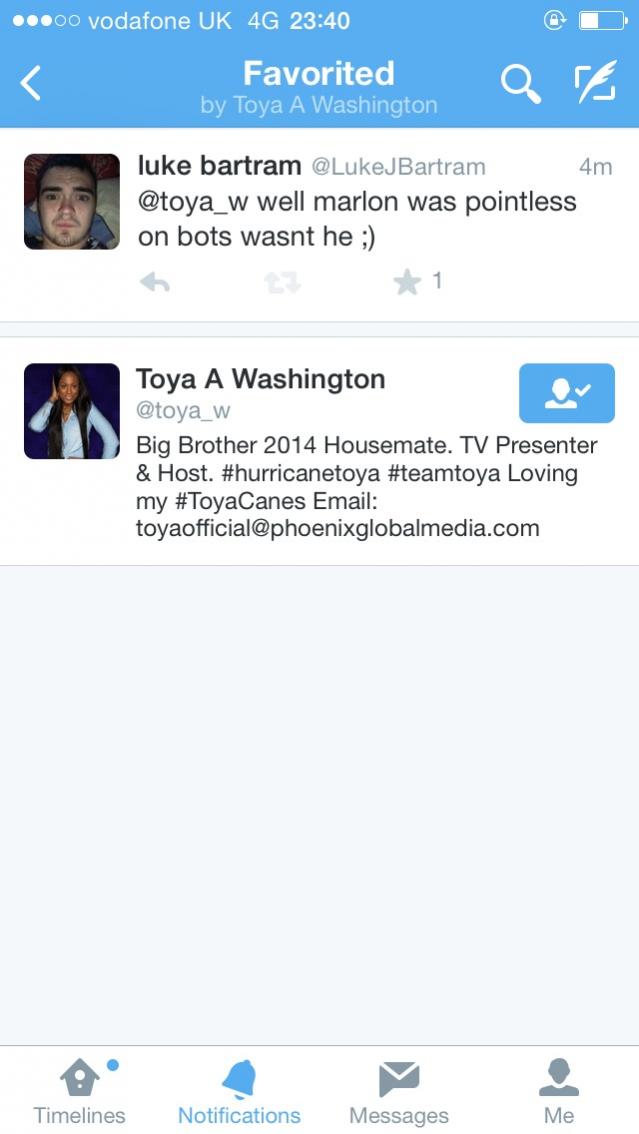Switch to the Notifications tab
The image size is (639, 1134).
click(x=239, y=1092)
